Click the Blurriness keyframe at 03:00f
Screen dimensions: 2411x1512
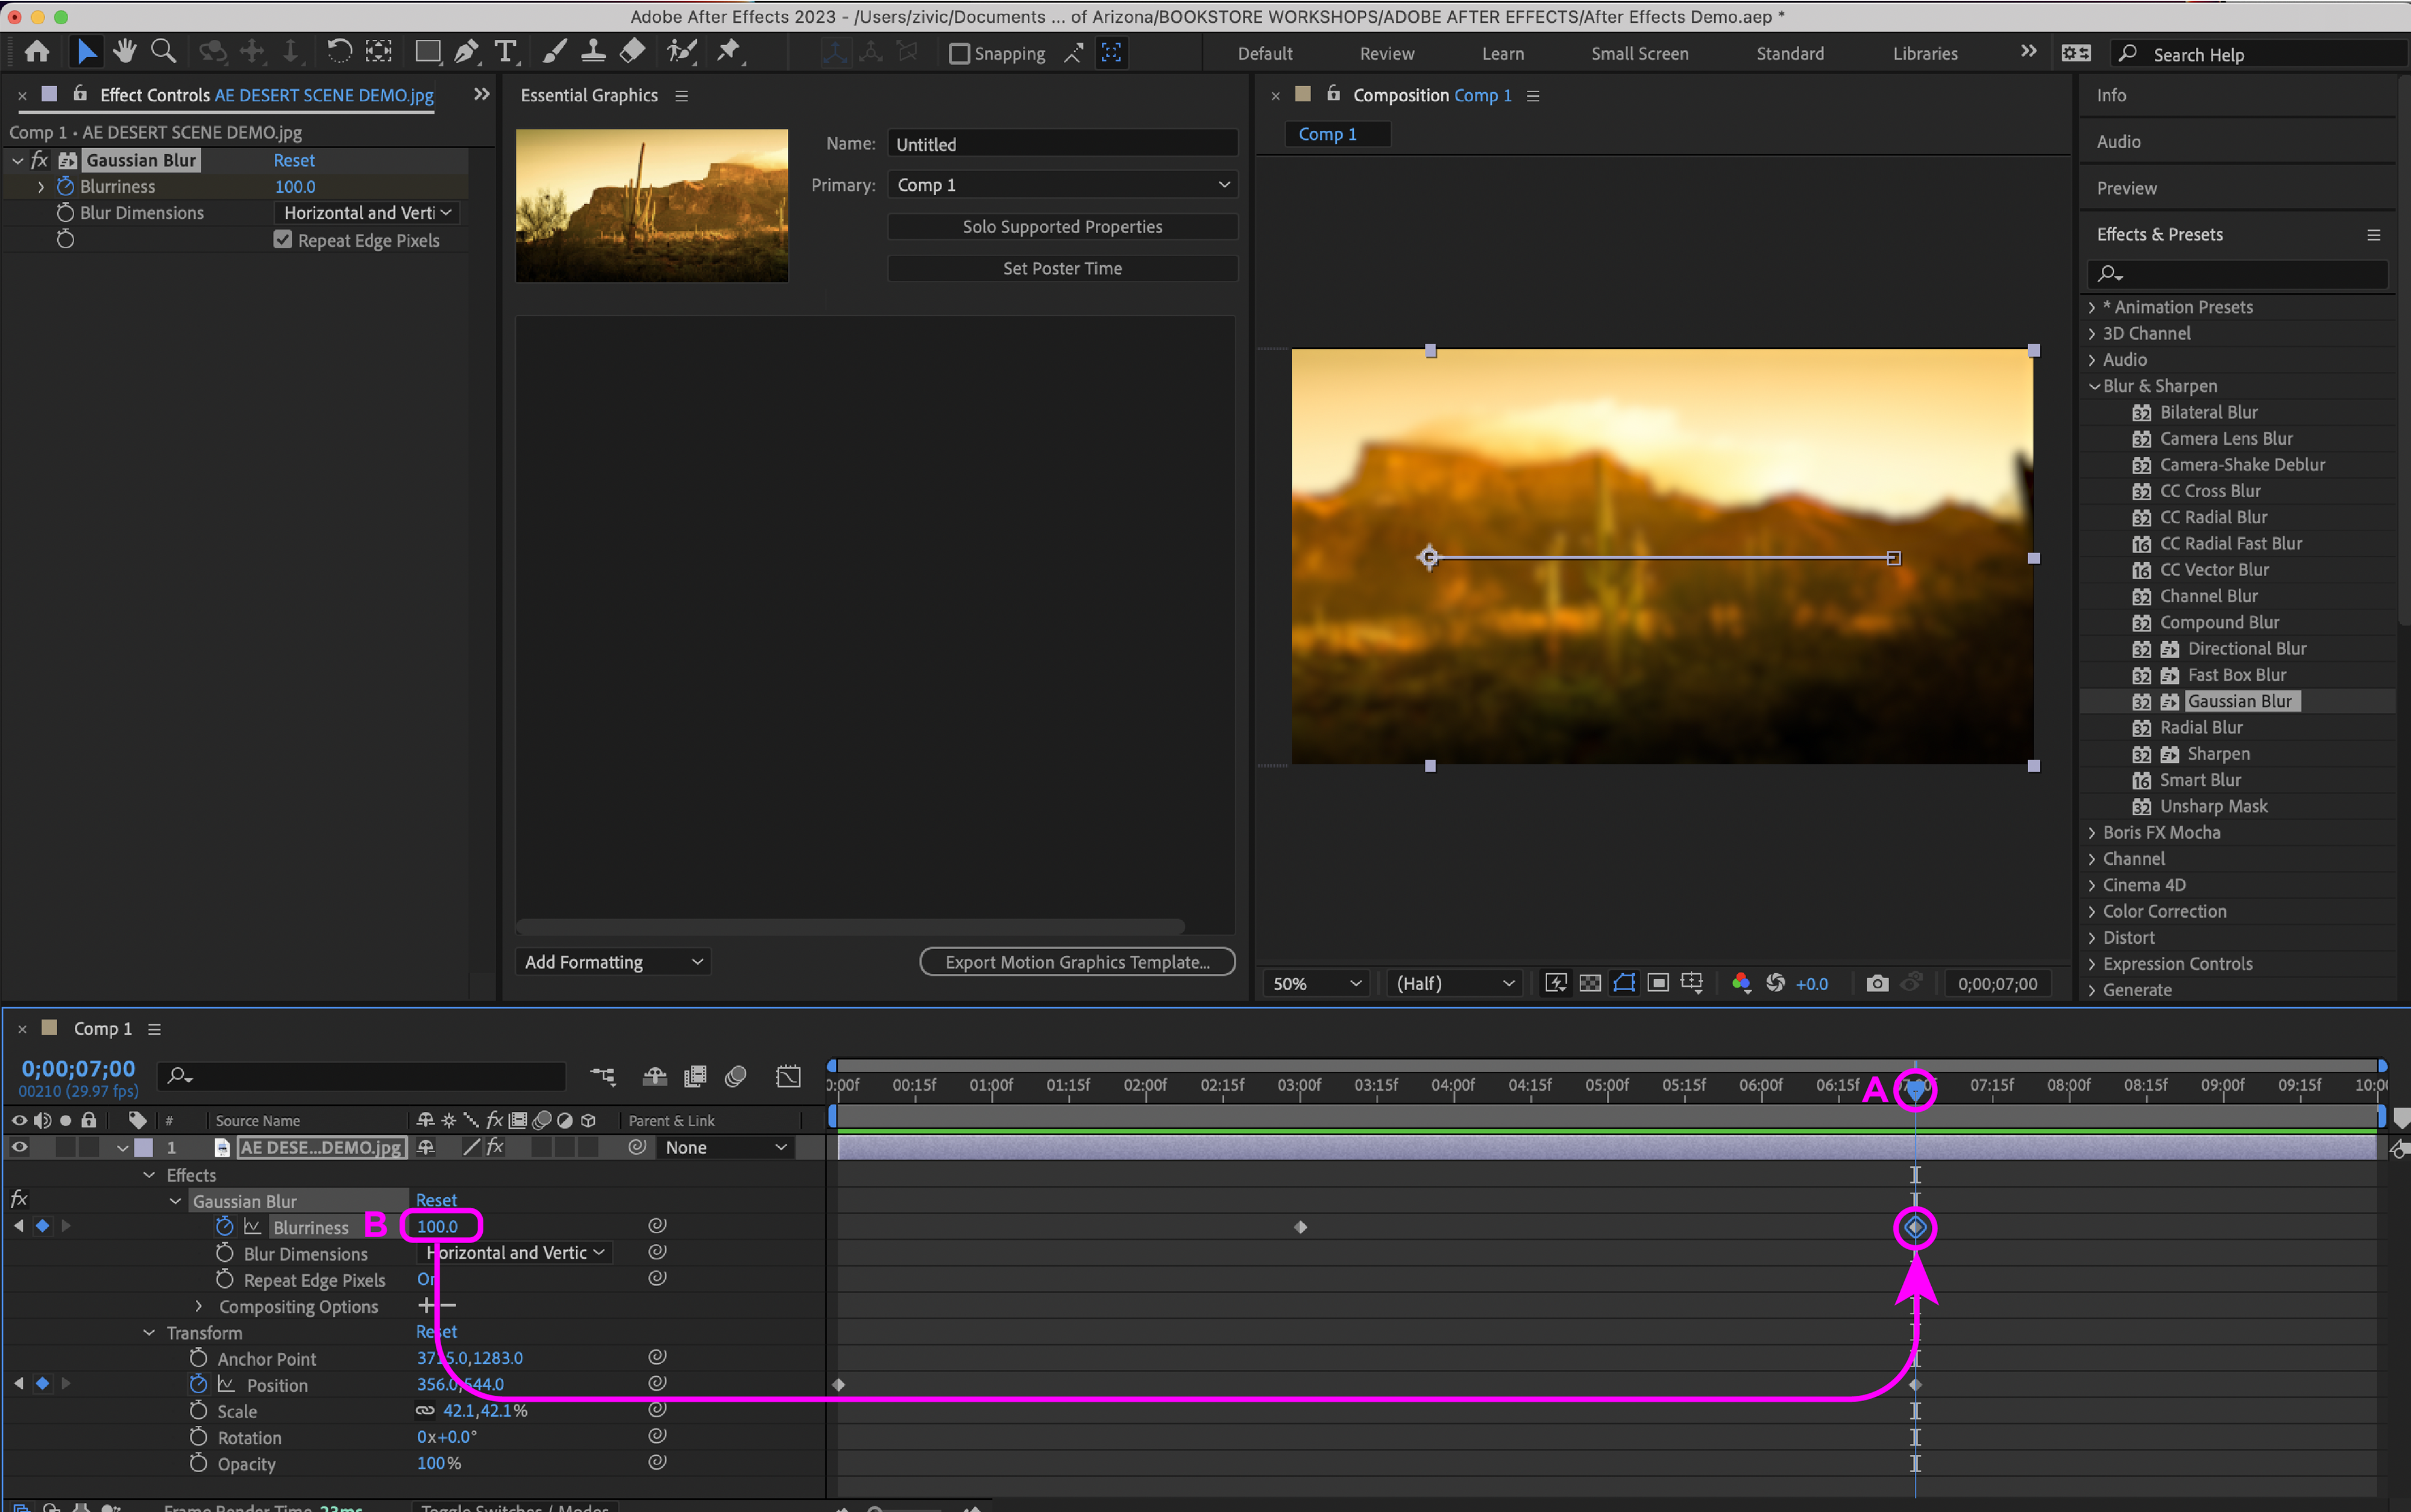(1300, 1227)
